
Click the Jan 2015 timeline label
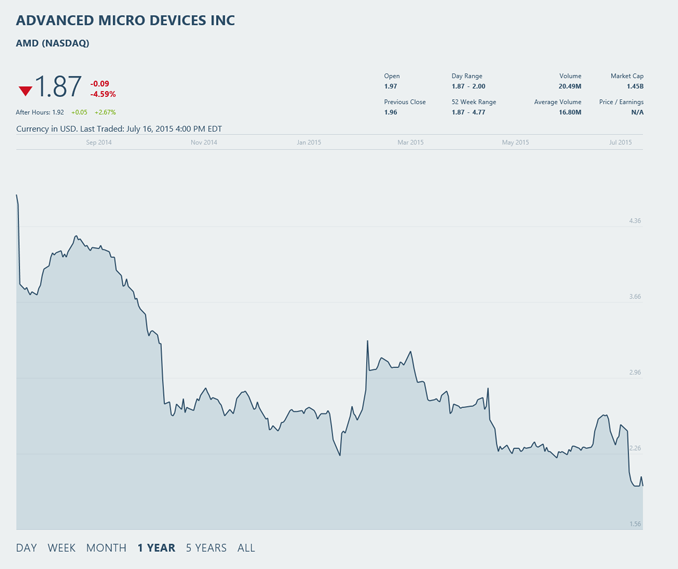pos(309,142)
